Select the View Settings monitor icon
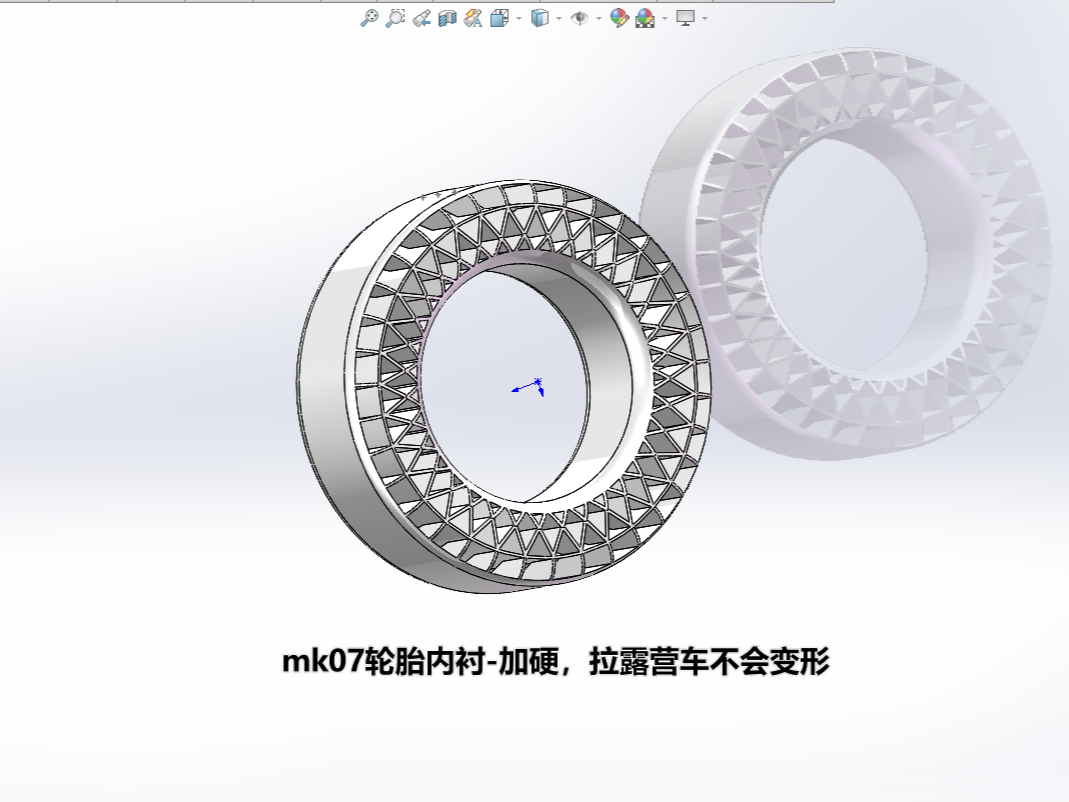The width and height of the screenshot is (1069, 802). (685, 18)
